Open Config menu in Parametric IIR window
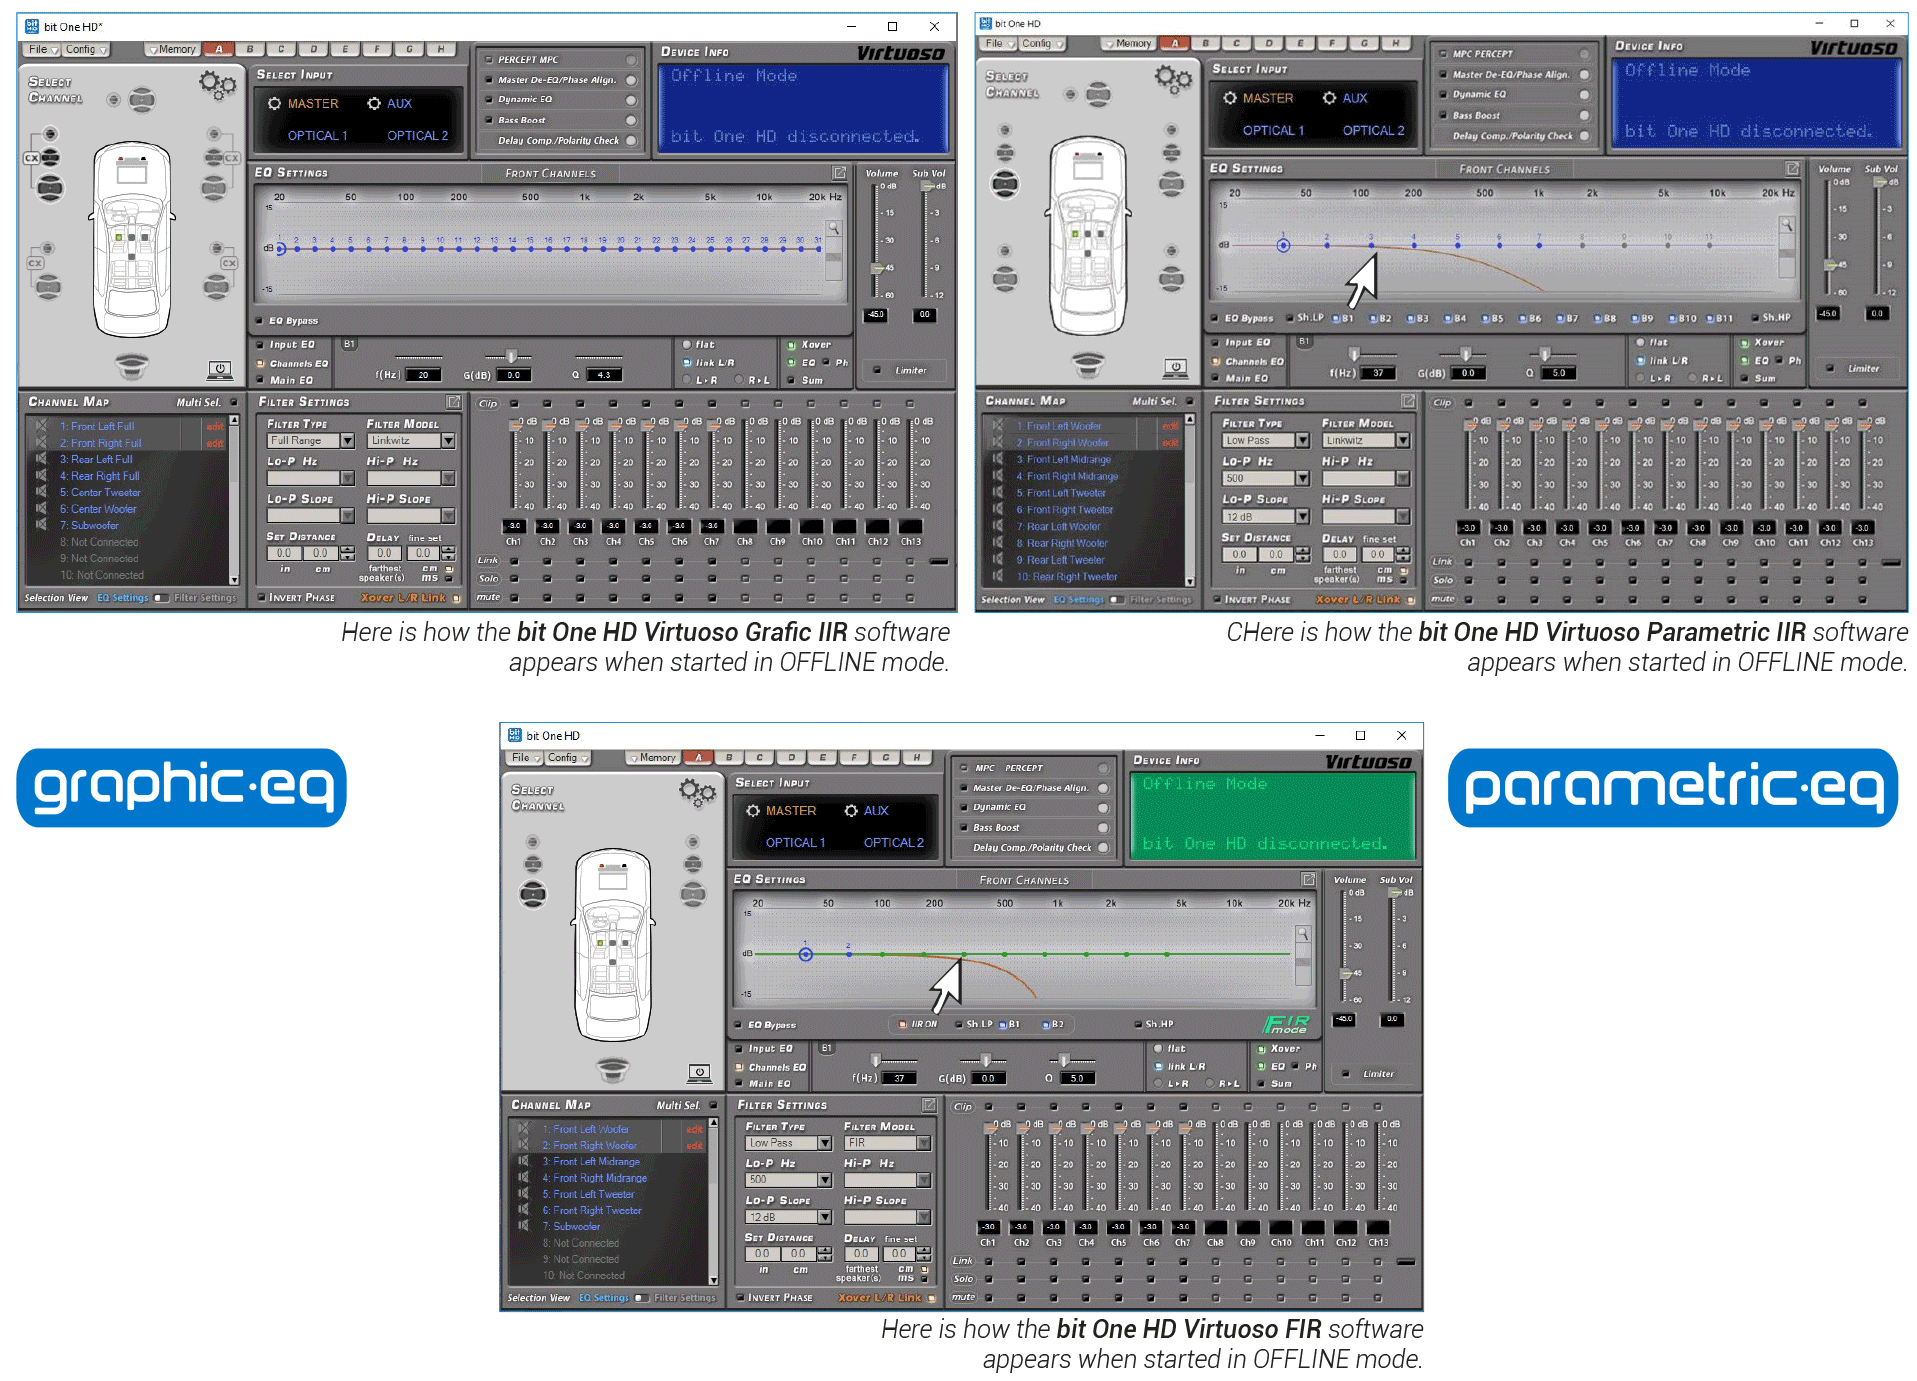 1041,44
